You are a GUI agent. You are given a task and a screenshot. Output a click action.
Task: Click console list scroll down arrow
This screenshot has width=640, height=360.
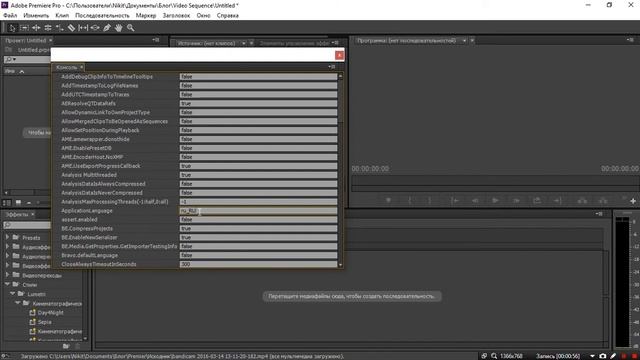[340, 264]
